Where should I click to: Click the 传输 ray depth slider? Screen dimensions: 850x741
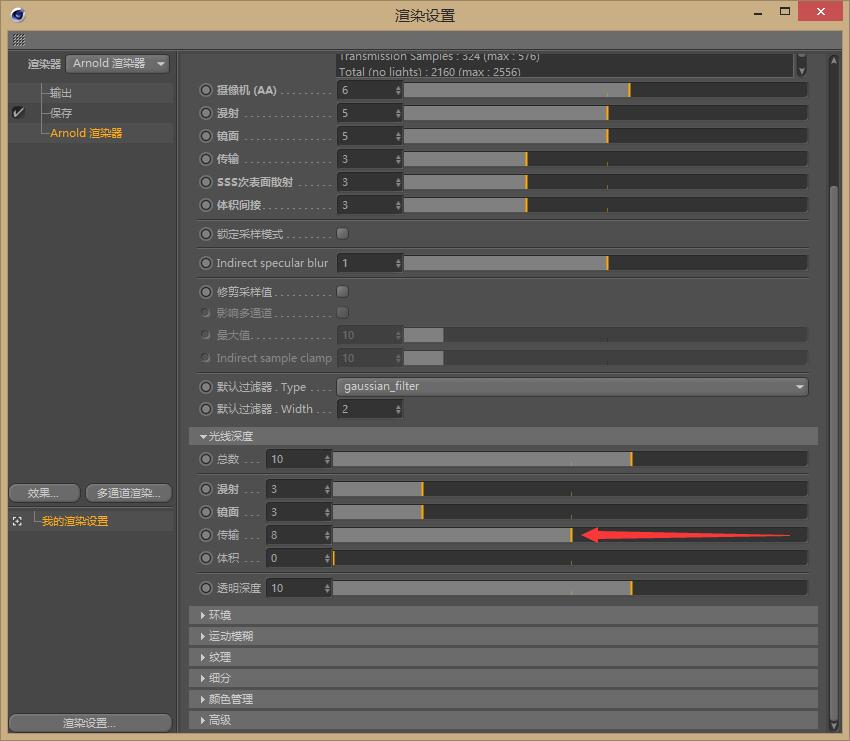[x=570, y=535]
